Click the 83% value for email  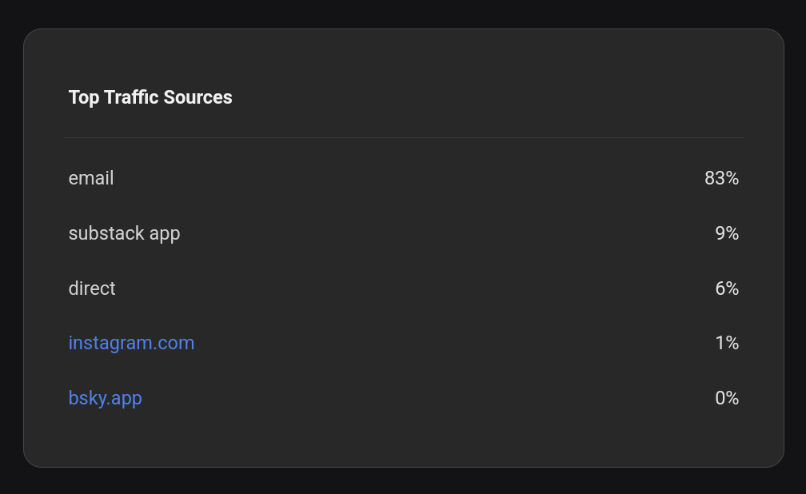pyautogui.click(x=721, y=178)
